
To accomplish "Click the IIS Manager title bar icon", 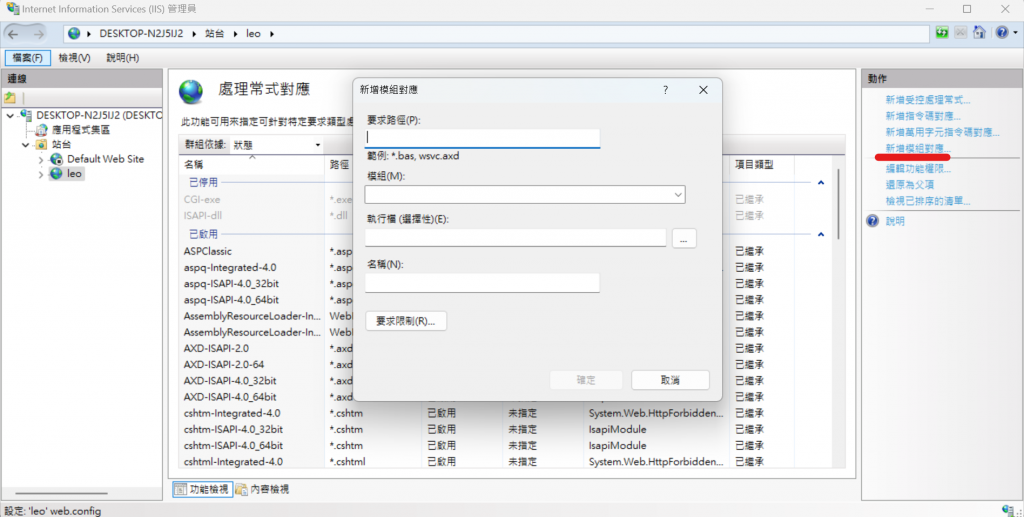I will point(12,8).
